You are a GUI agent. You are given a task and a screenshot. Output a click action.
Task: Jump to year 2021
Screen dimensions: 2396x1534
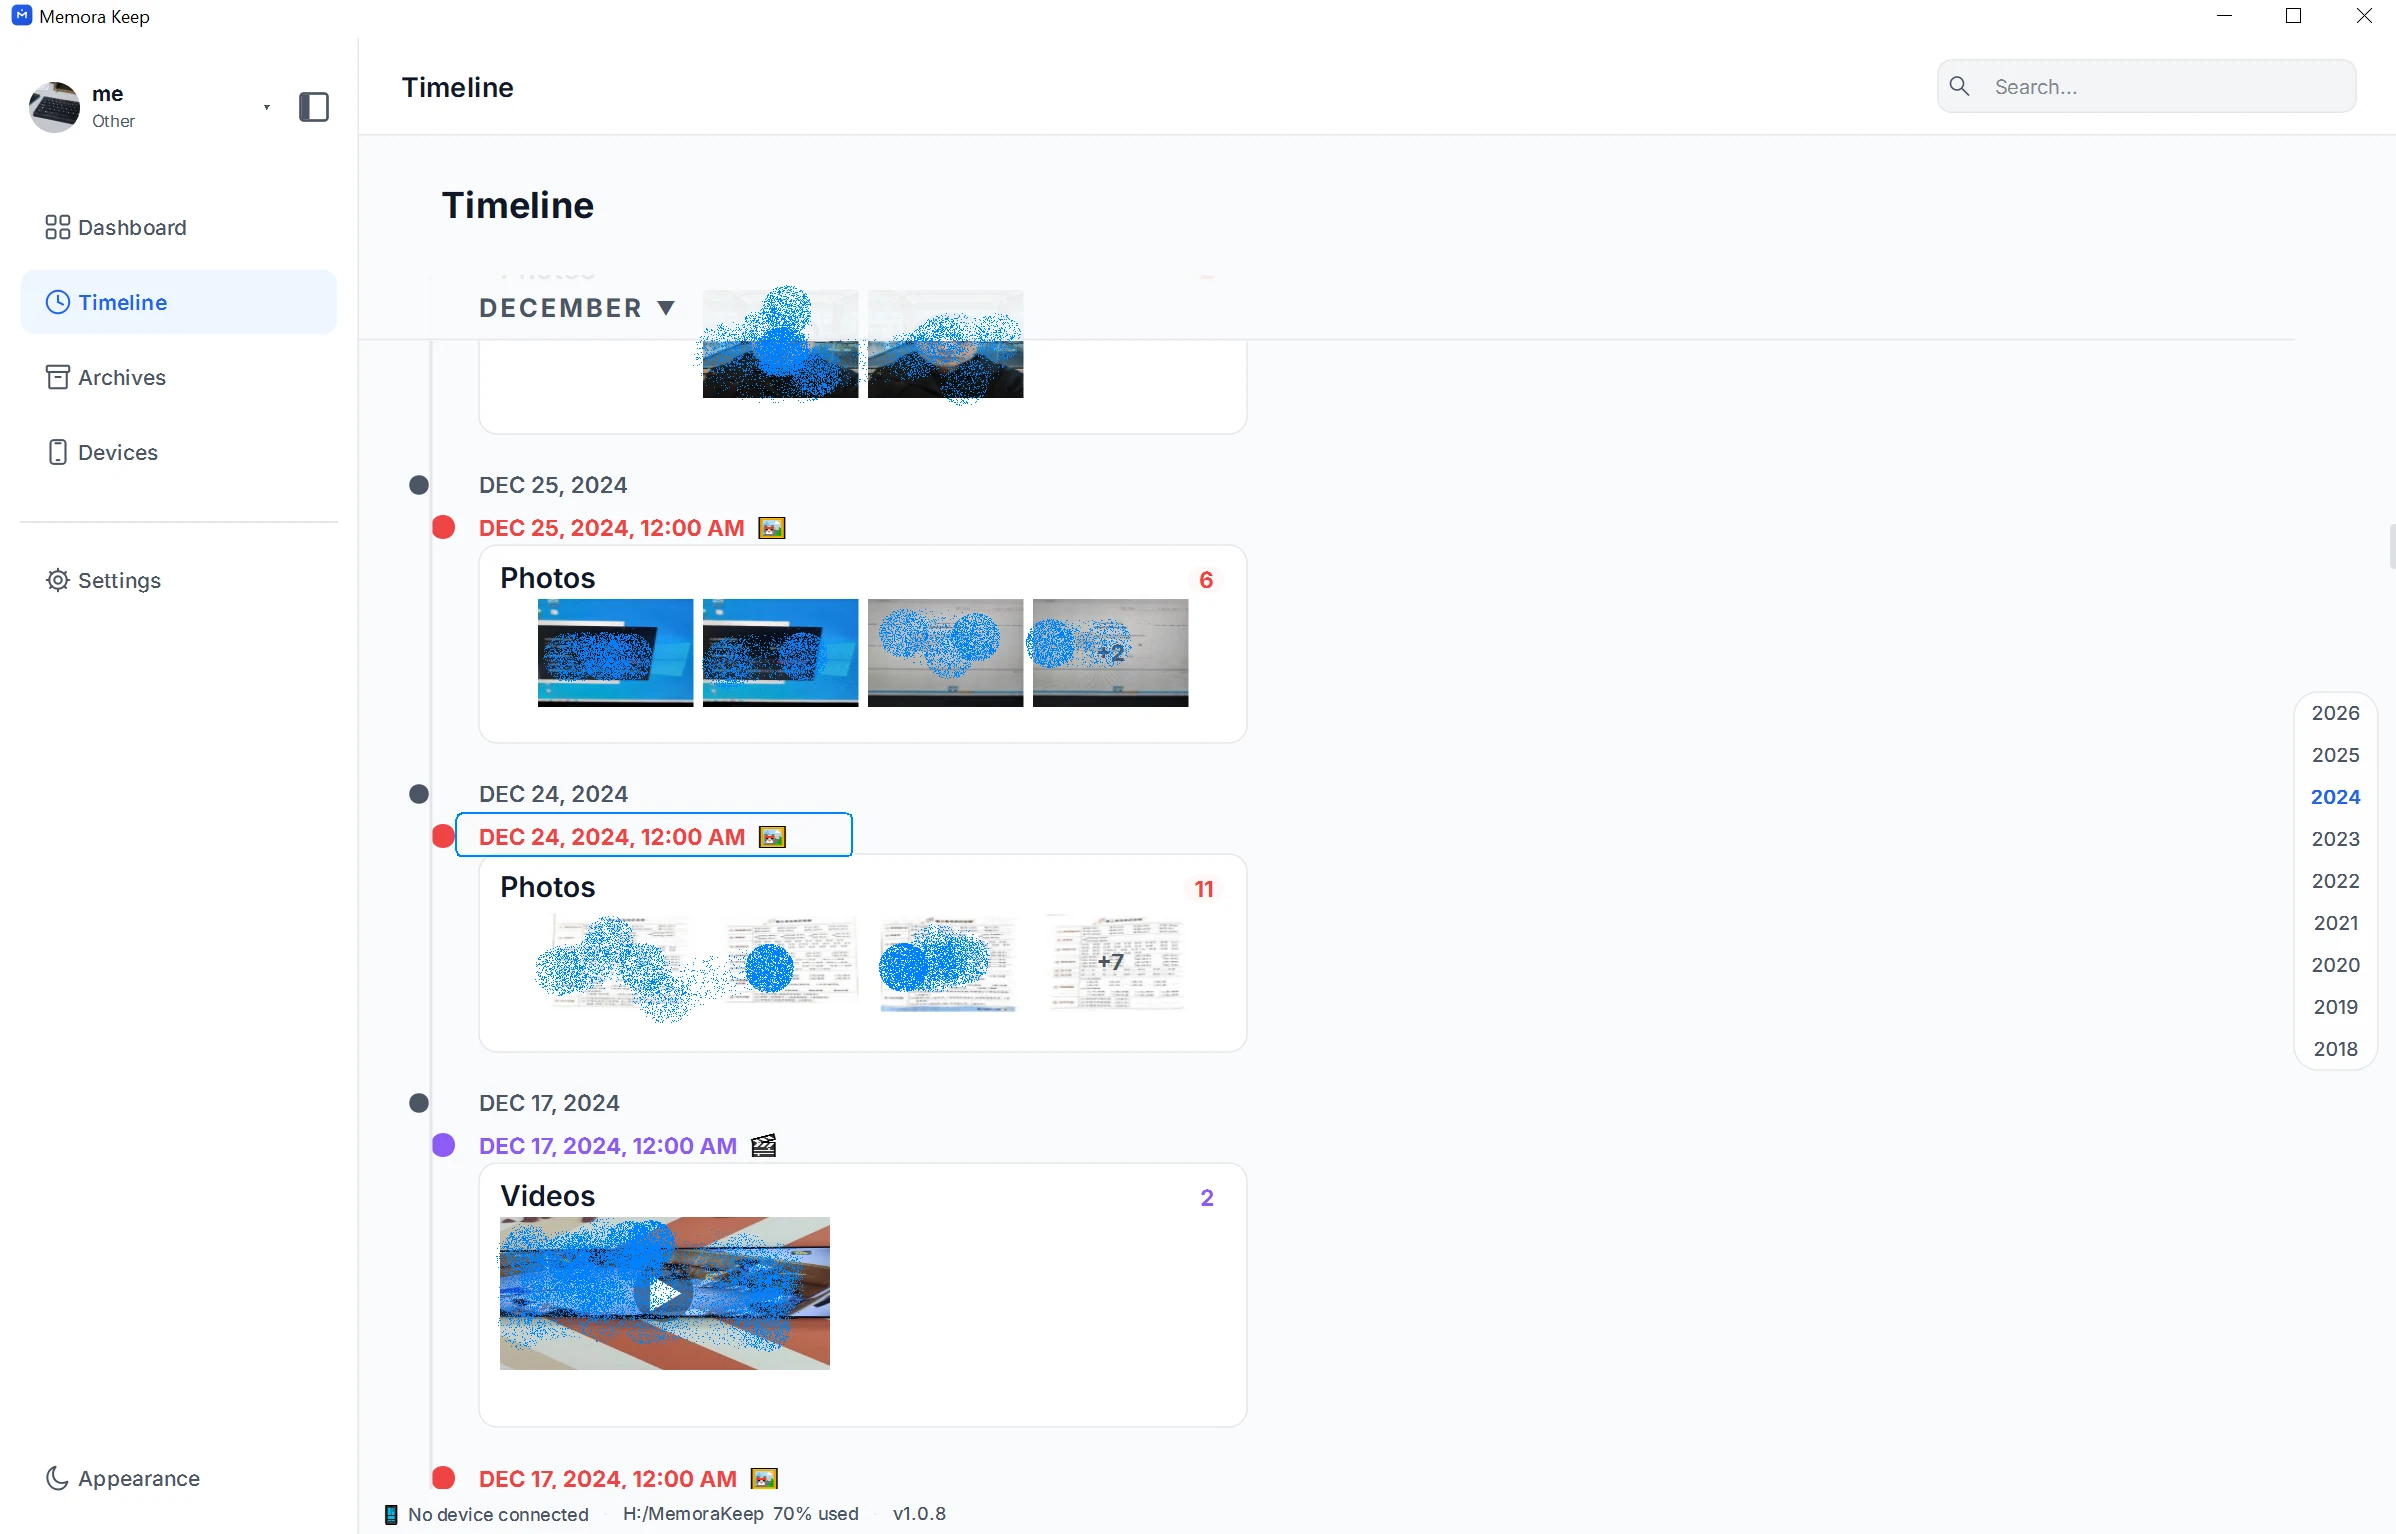pyautogui.click(x=2335, y=923)
